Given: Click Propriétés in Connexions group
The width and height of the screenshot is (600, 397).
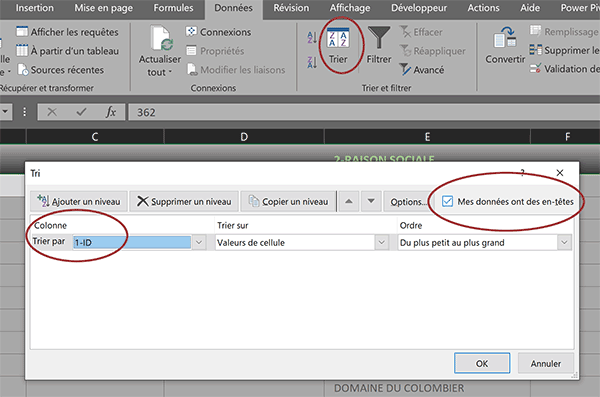Looking at the screenshot, I should [x=215, y=51].
